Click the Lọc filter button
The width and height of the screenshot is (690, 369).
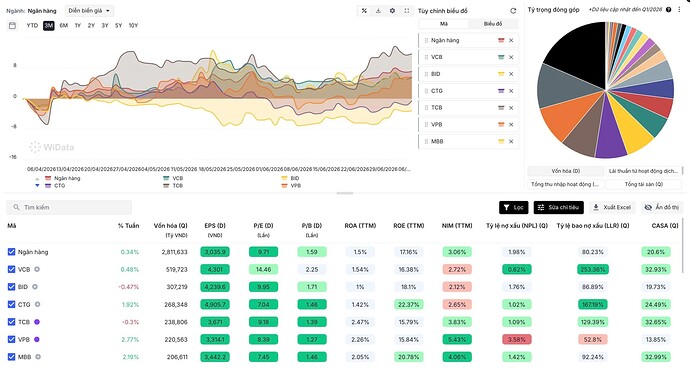514,208
